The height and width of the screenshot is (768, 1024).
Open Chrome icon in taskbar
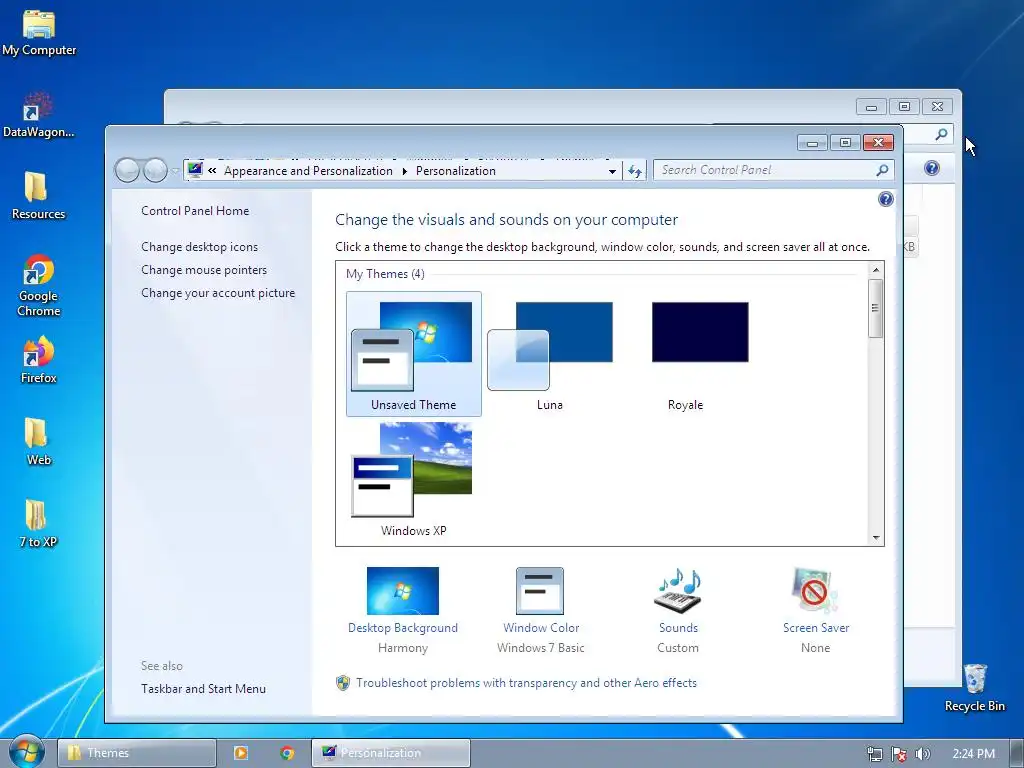coord(287,753)
